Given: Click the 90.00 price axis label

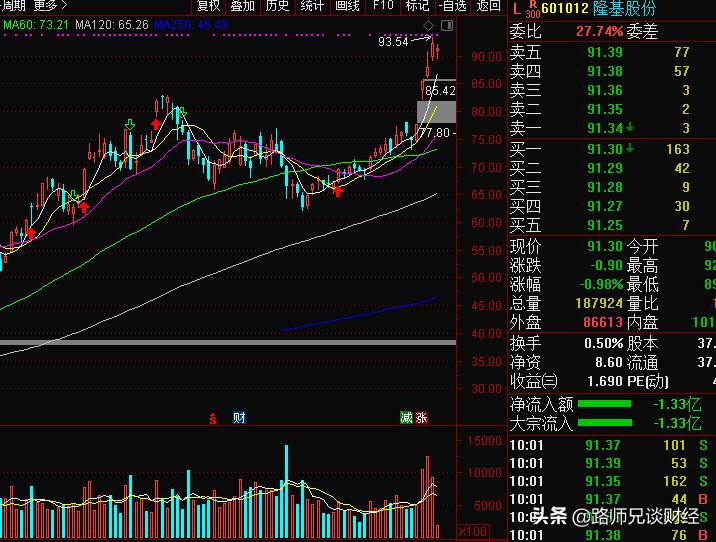Looking at the screenshot, I should coord(486,57).
